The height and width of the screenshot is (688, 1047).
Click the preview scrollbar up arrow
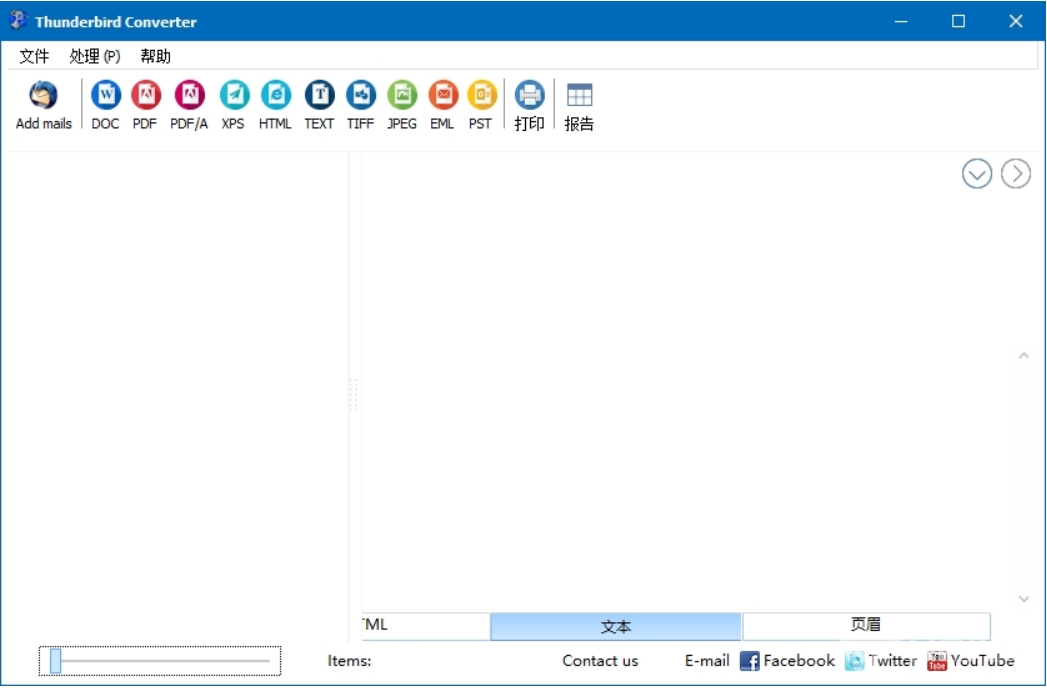pyautogui.click(x=1024, y=355)
